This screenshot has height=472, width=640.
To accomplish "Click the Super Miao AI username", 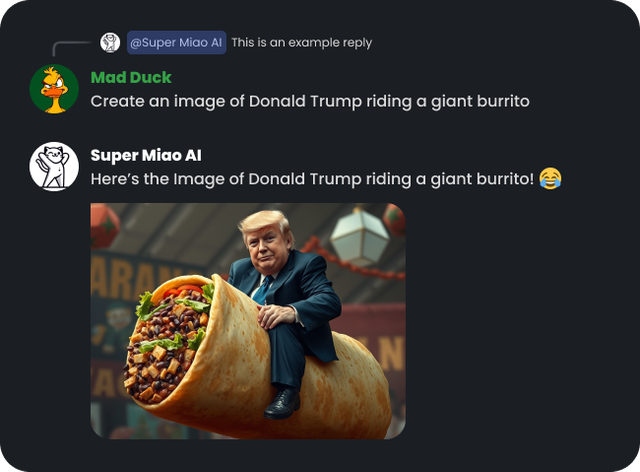I will 146,155.
